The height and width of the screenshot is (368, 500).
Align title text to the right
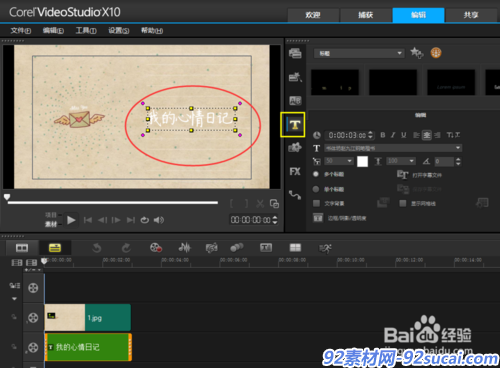click(437, 135)
